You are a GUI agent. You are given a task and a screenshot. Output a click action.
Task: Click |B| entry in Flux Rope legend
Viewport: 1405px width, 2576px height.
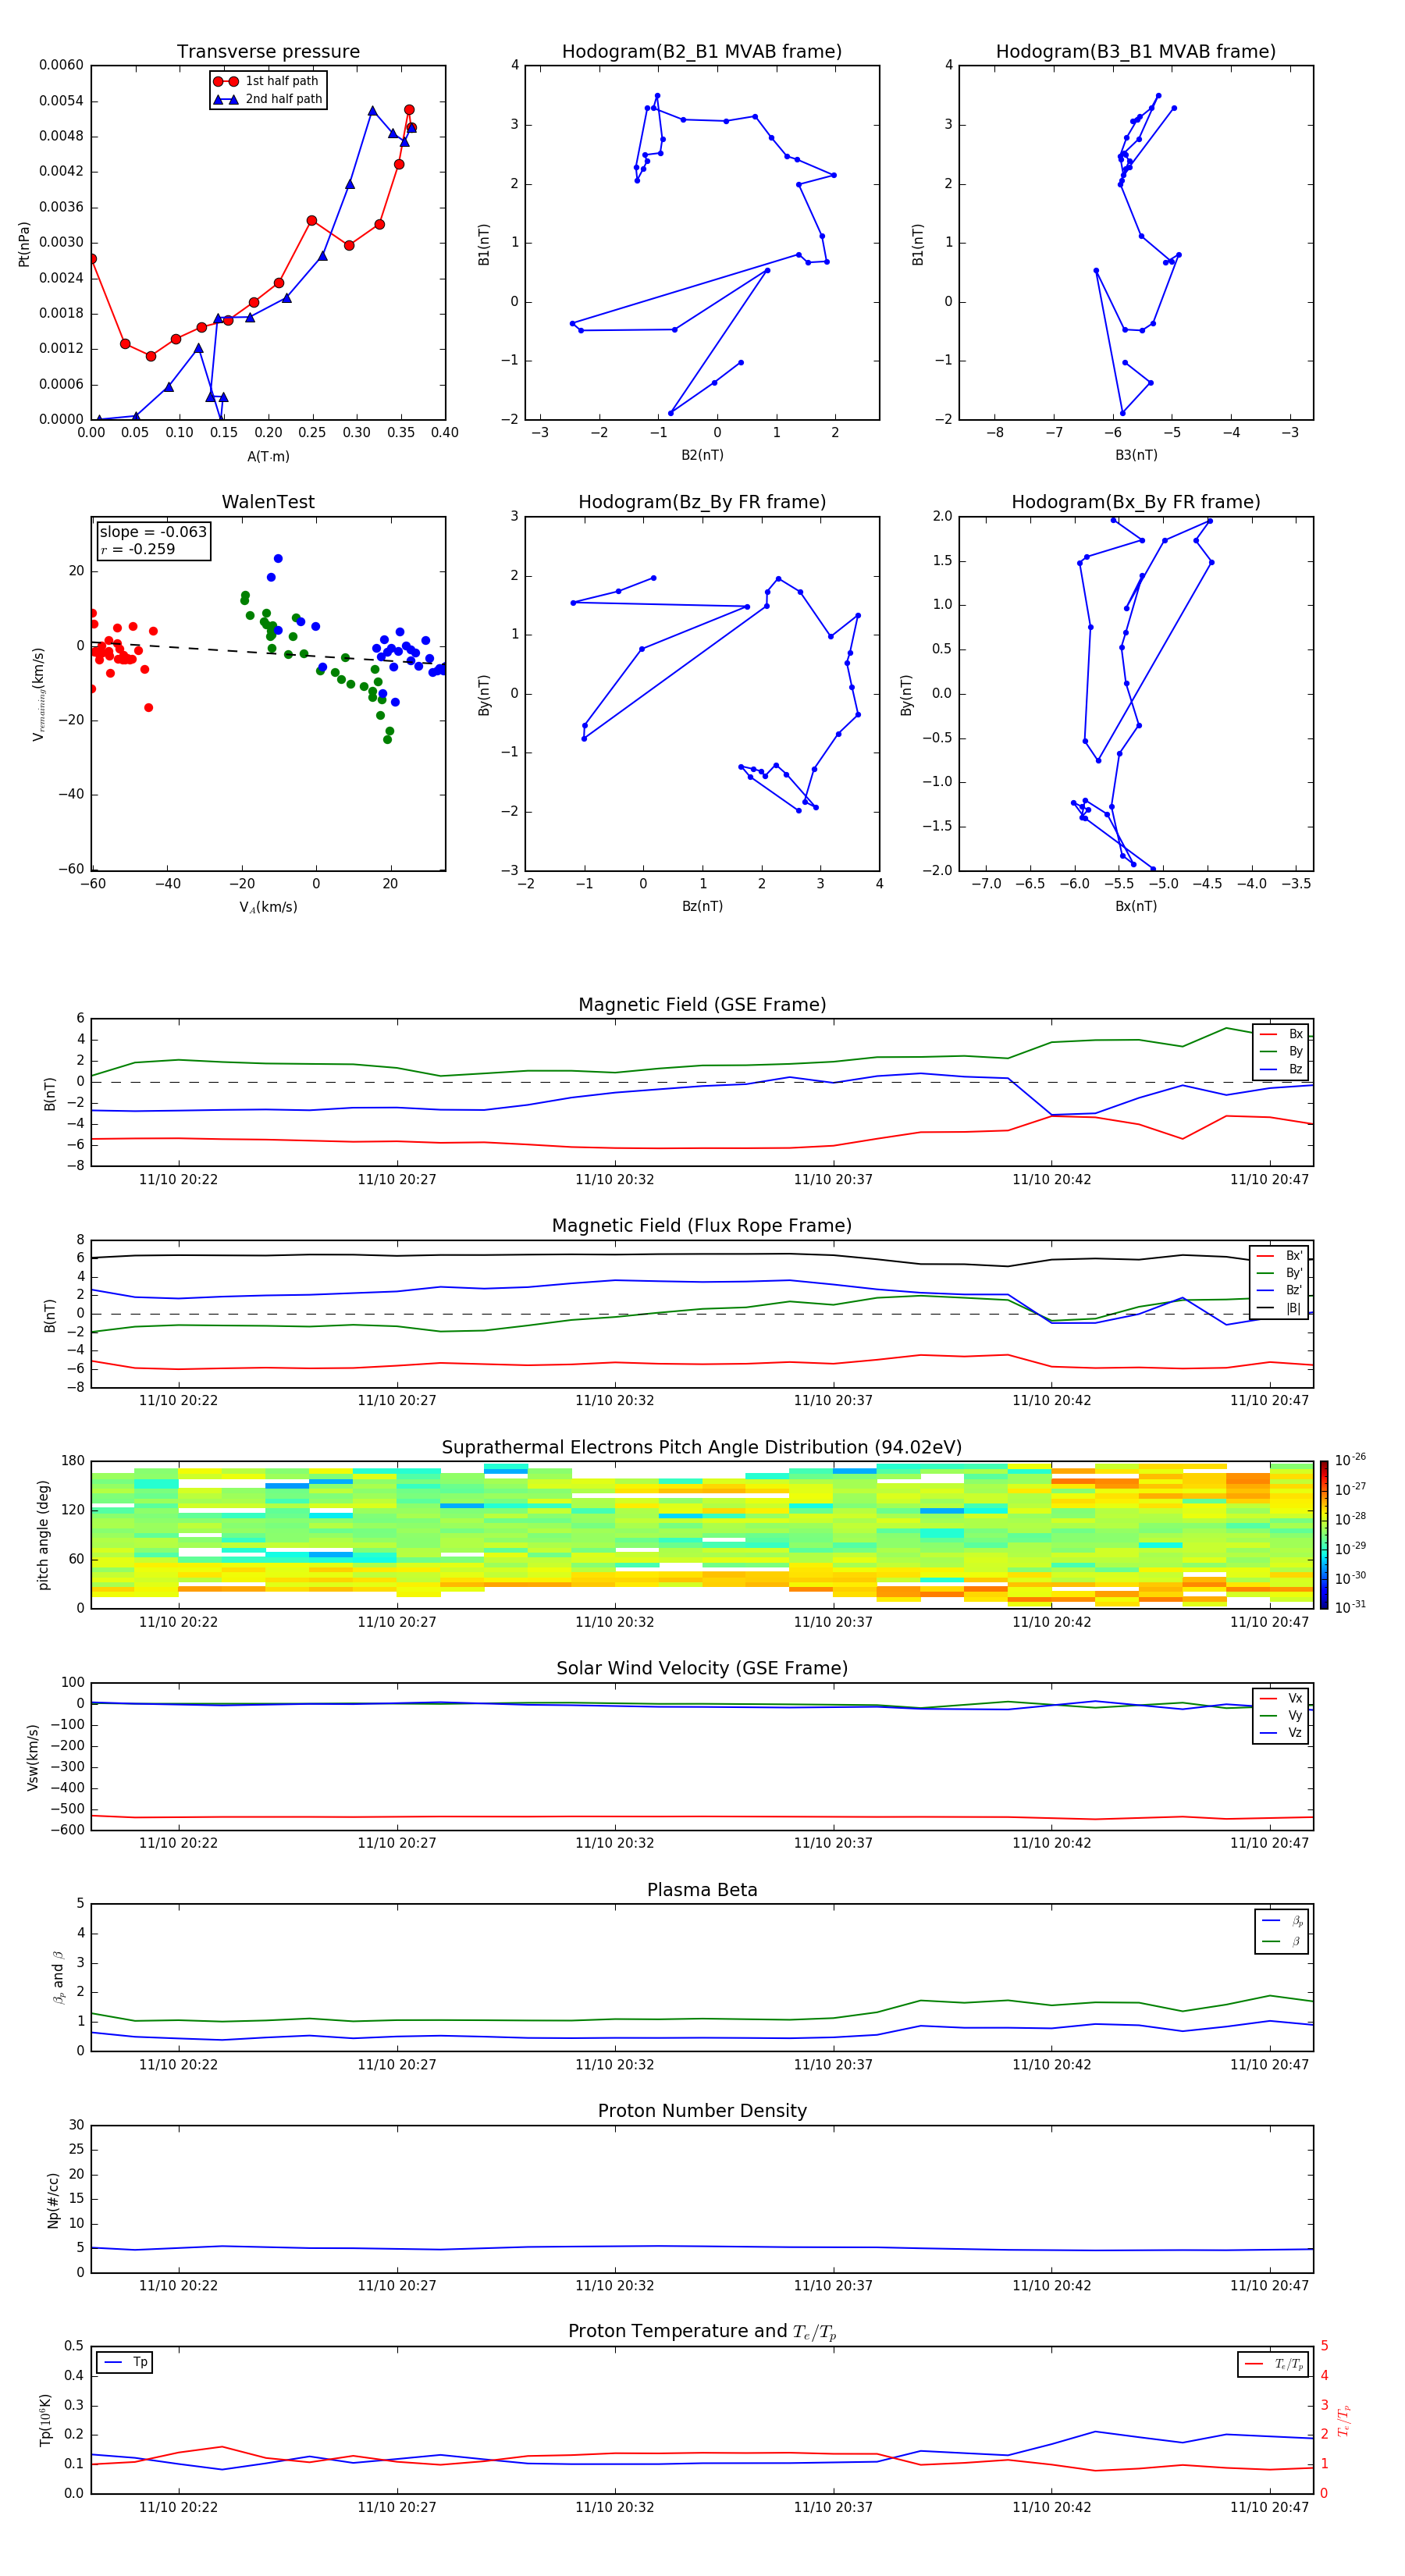[x=1280, y=1308]
